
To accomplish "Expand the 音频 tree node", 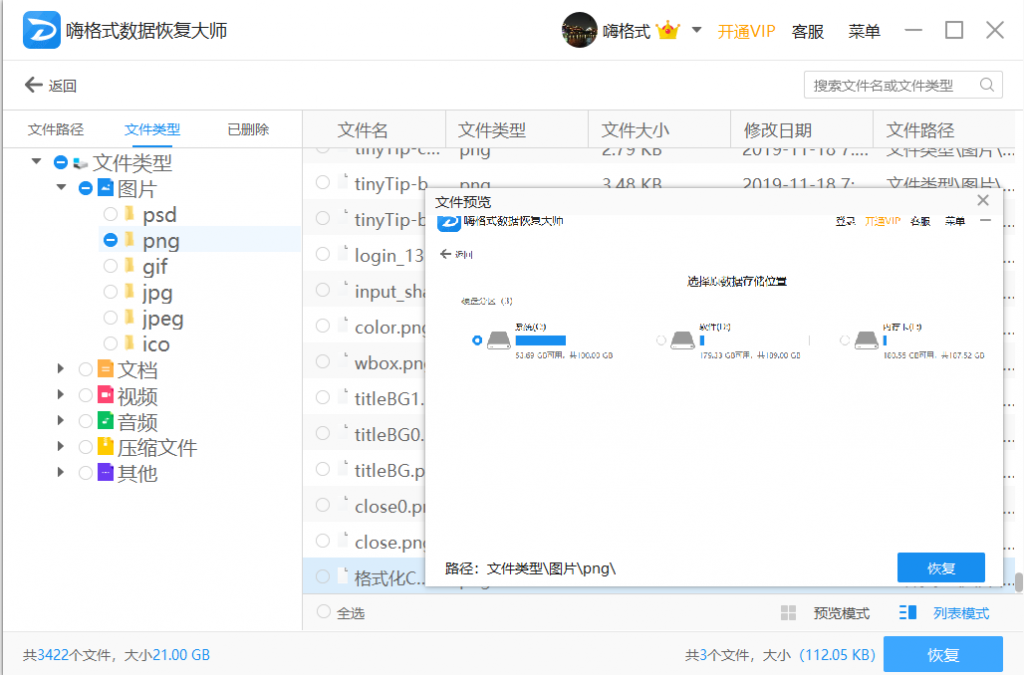I will point(61,420).
